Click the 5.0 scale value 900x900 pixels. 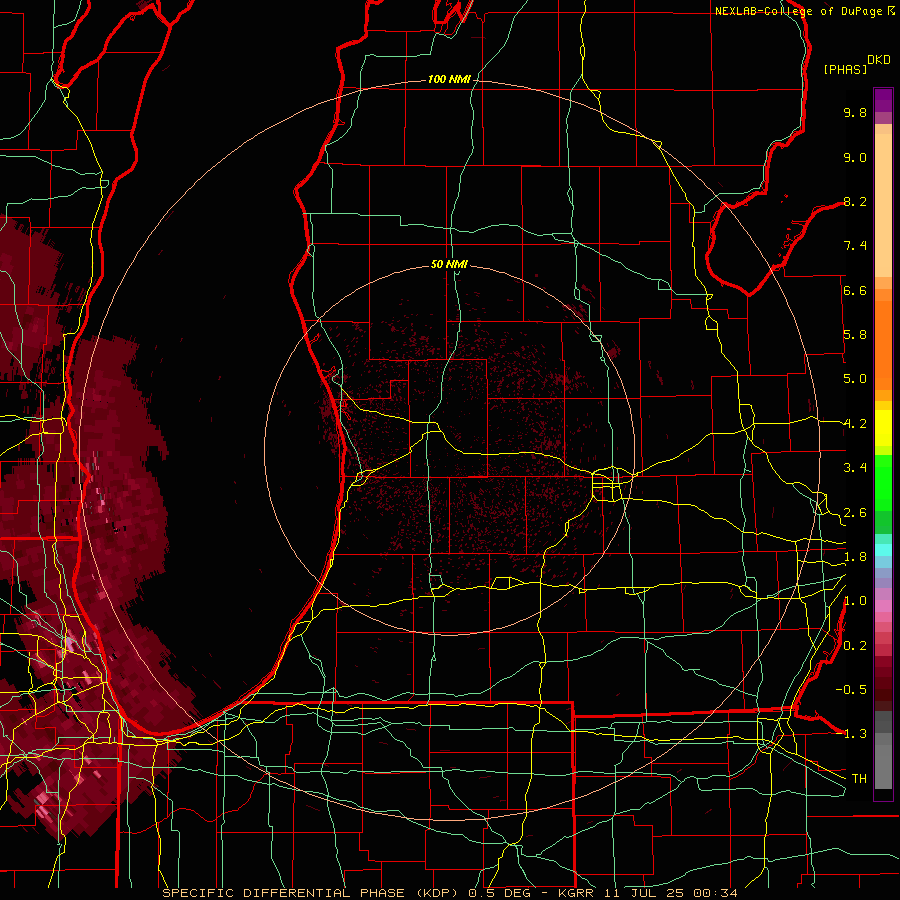click(855, 379)
